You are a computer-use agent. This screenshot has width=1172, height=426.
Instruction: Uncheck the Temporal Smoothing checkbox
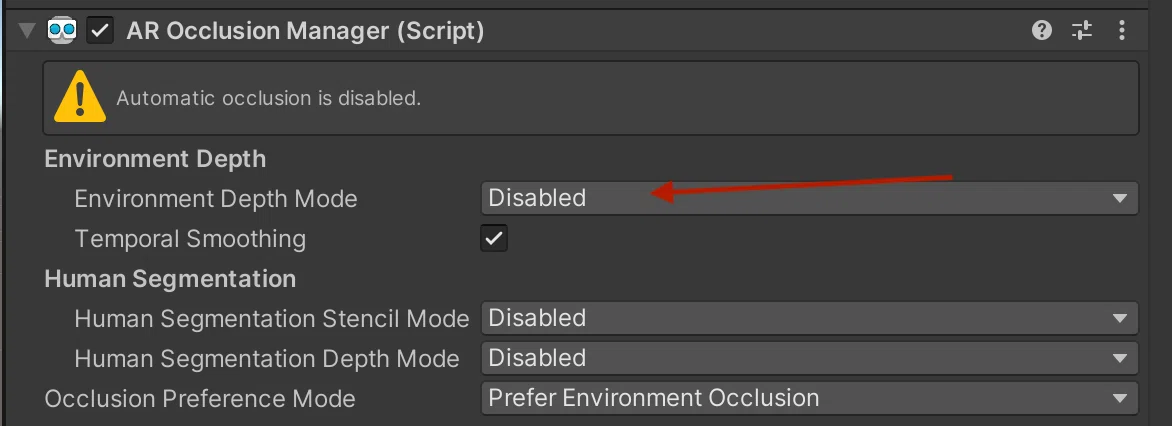pos(494,238)
